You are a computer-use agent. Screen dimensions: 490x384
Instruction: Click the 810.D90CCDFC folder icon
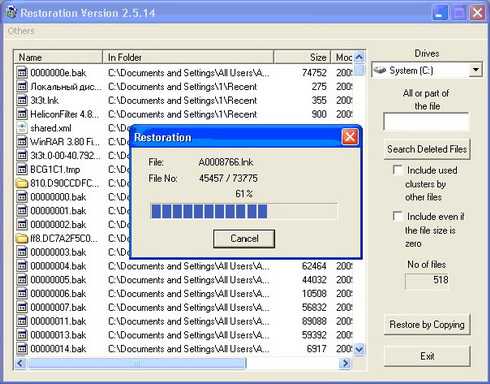[22, 183]
